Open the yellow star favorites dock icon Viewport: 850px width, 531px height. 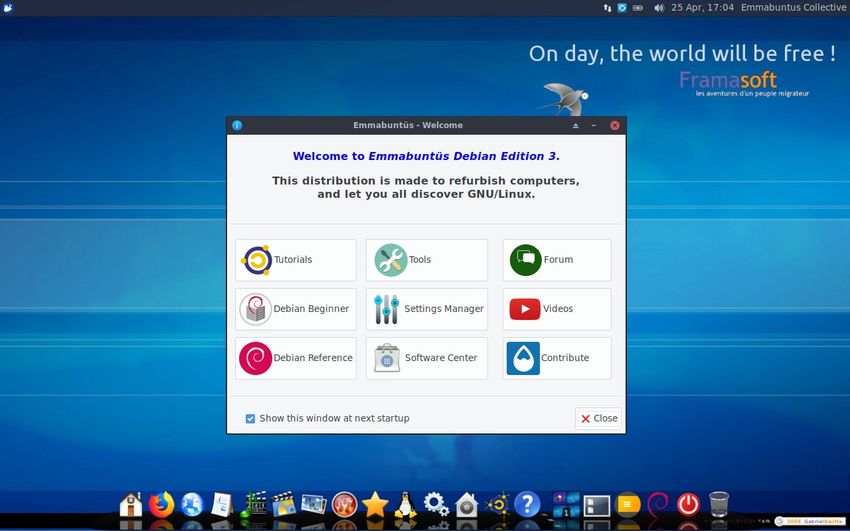click(x=375, y=504)
